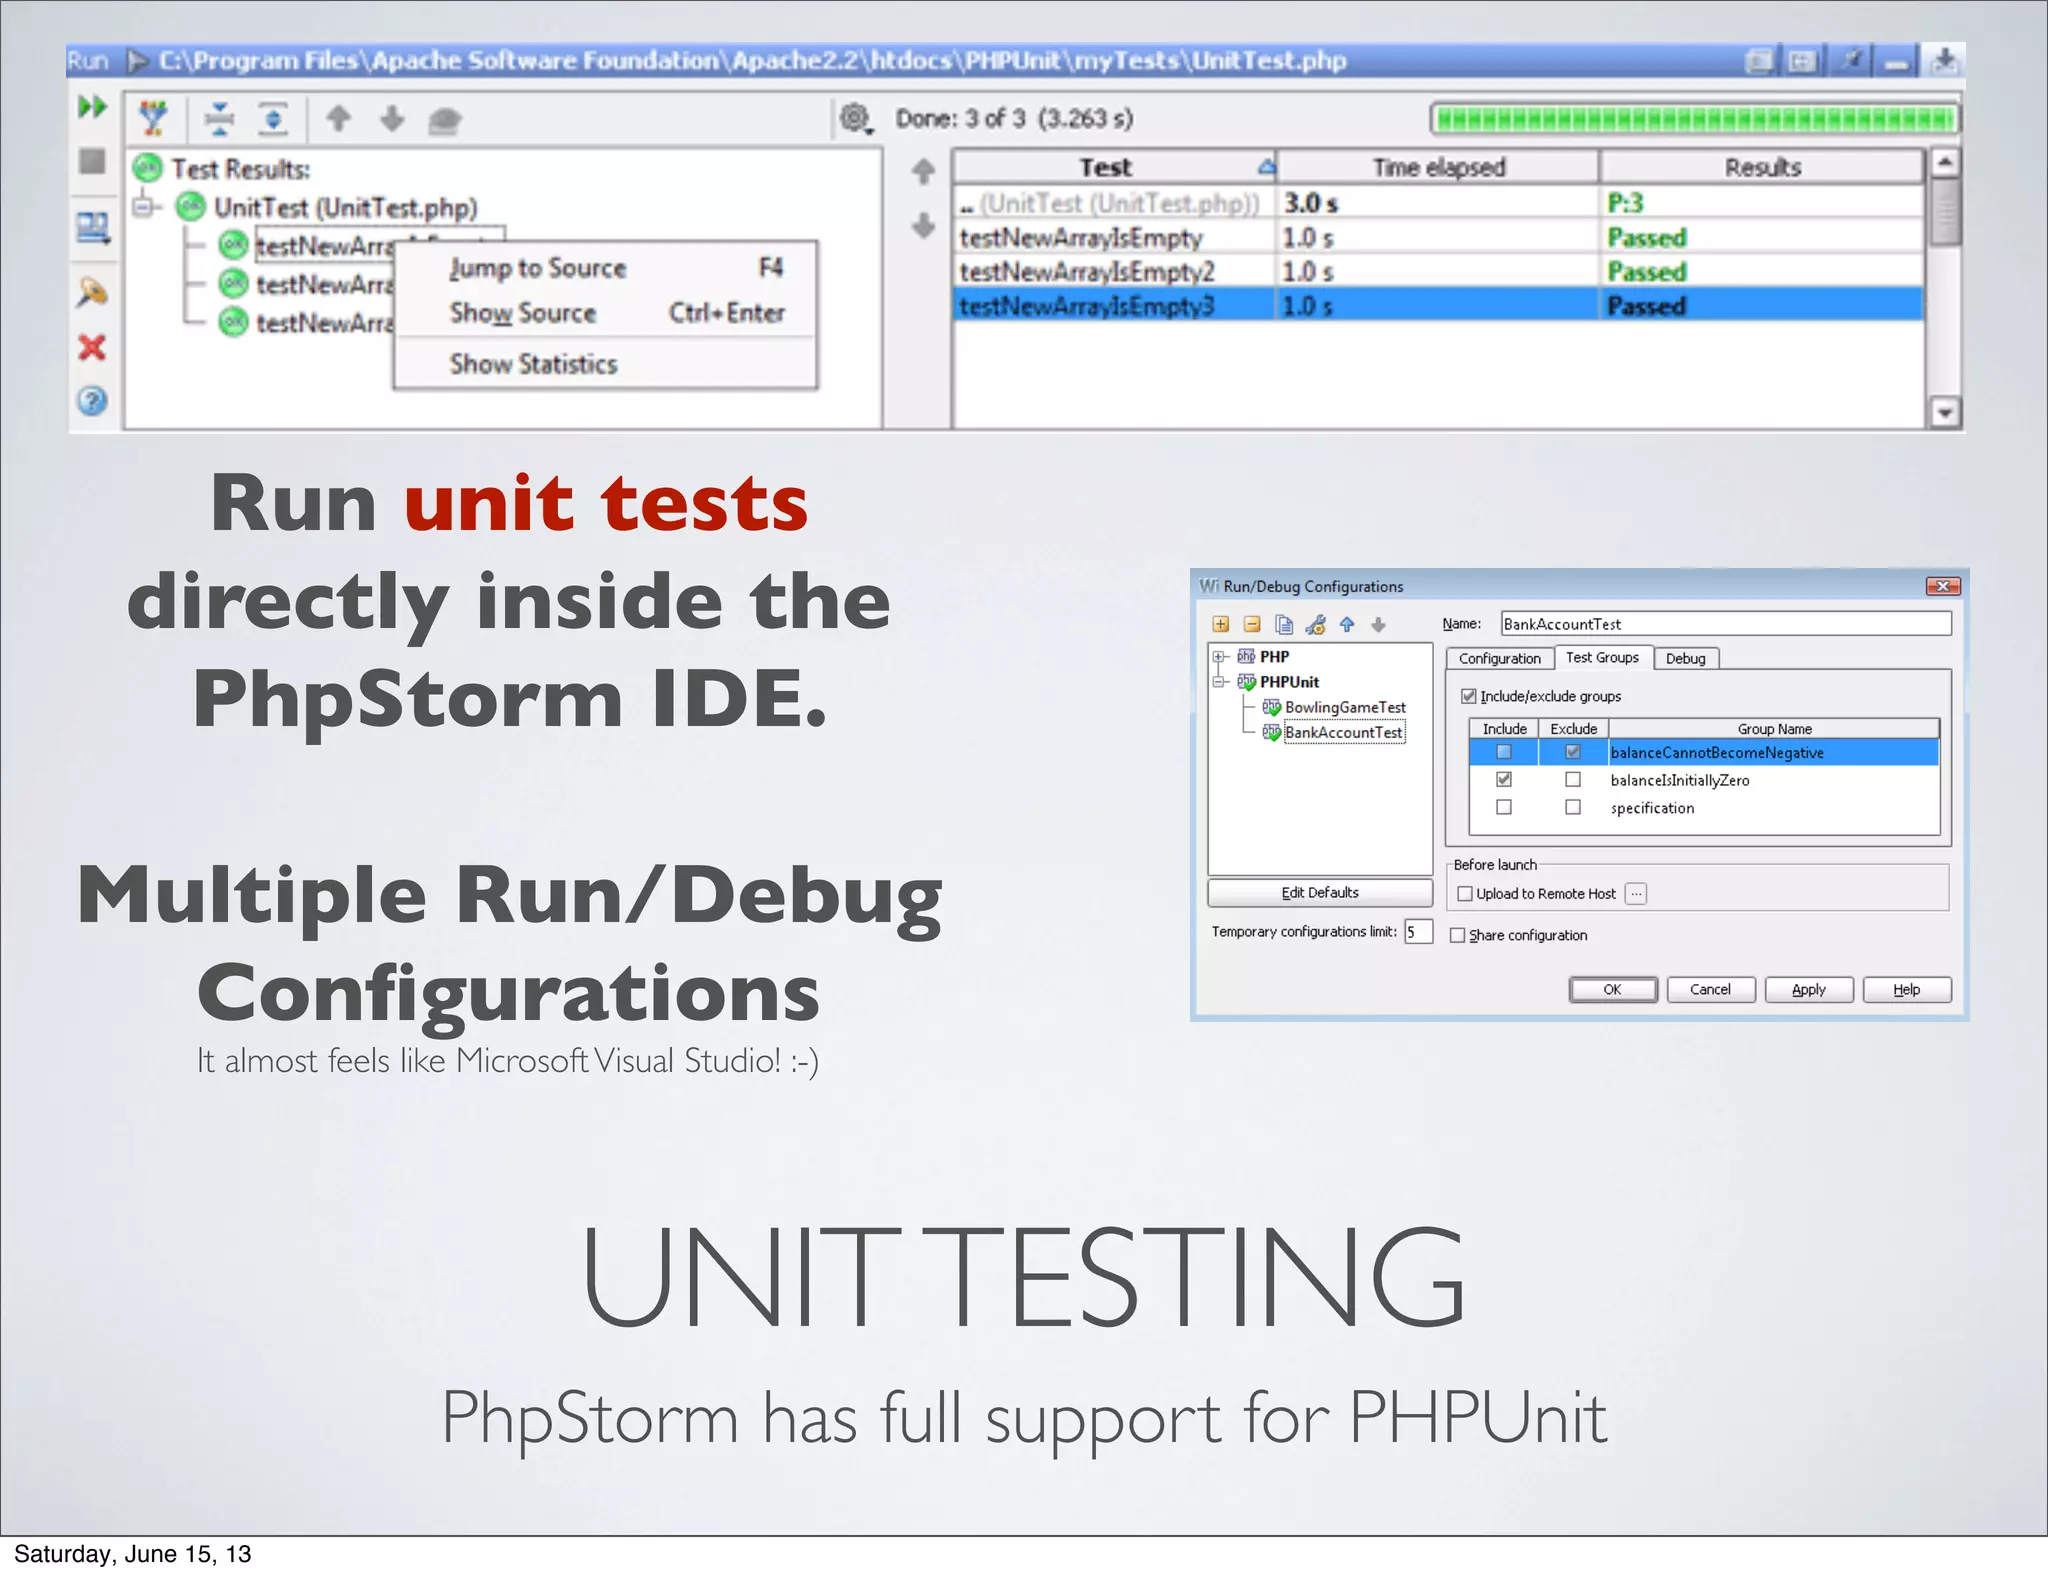The width and height of the screenshot is (2048, 1576).
Task: Choose Jump to Source in context menu
Action: (x=606, y=268)
